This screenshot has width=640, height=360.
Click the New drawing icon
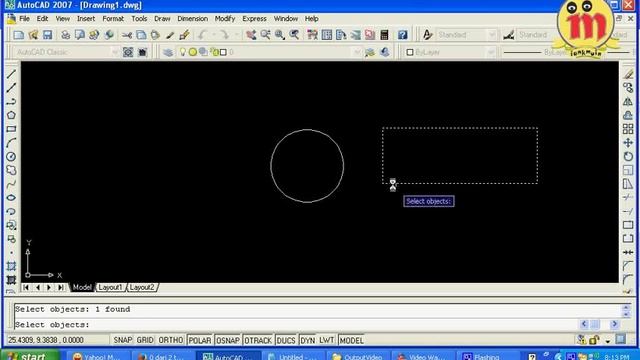[x=18, y=35]
